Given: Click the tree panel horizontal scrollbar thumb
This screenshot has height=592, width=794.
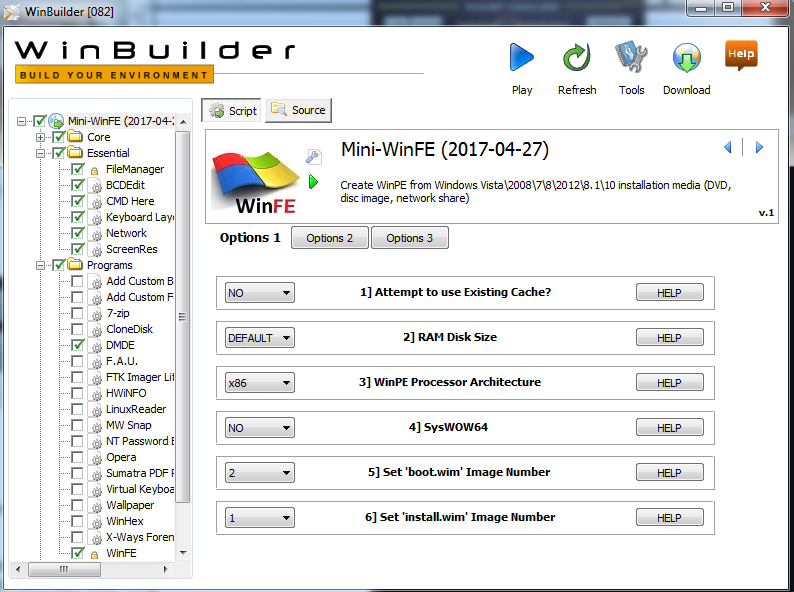Looking at the screenshot, I should tap(64, 569).
